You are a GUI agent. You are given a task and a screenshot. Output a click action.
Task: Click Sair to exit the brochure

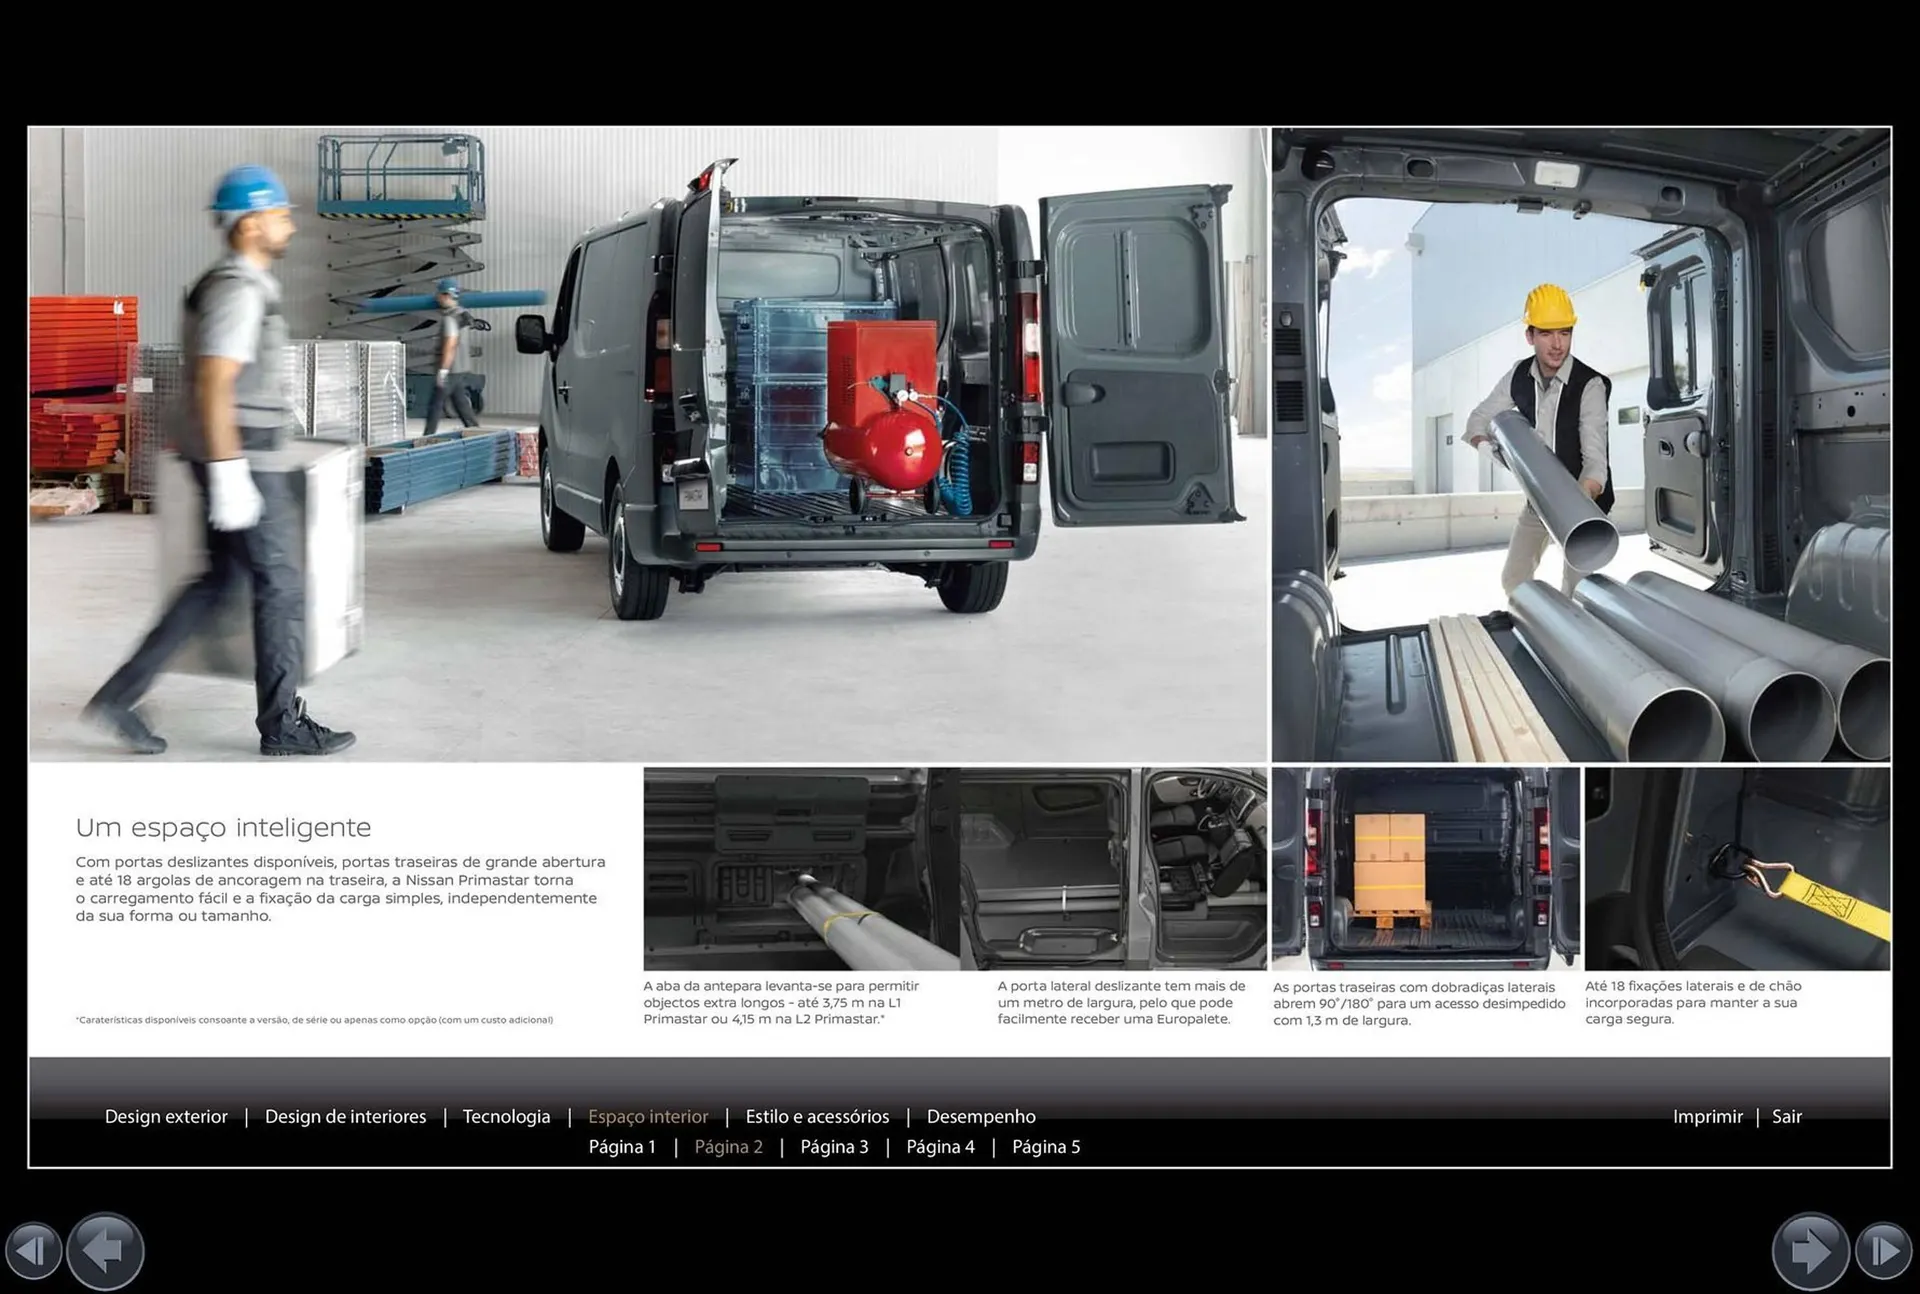click(1786, 1116)
